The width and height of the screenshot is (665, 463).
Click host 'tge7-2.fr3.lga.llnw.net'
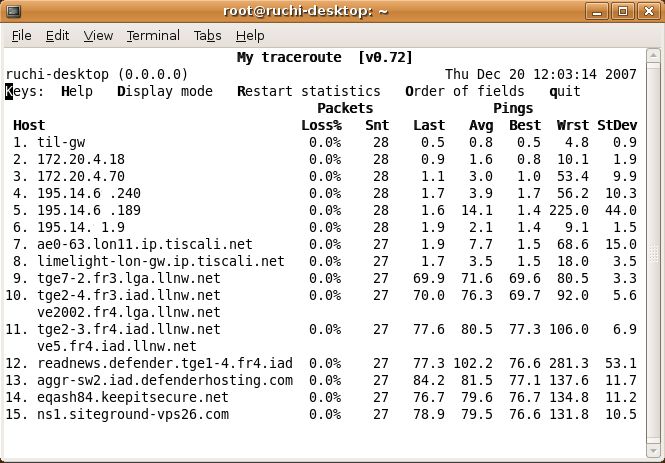click(129, 279)
